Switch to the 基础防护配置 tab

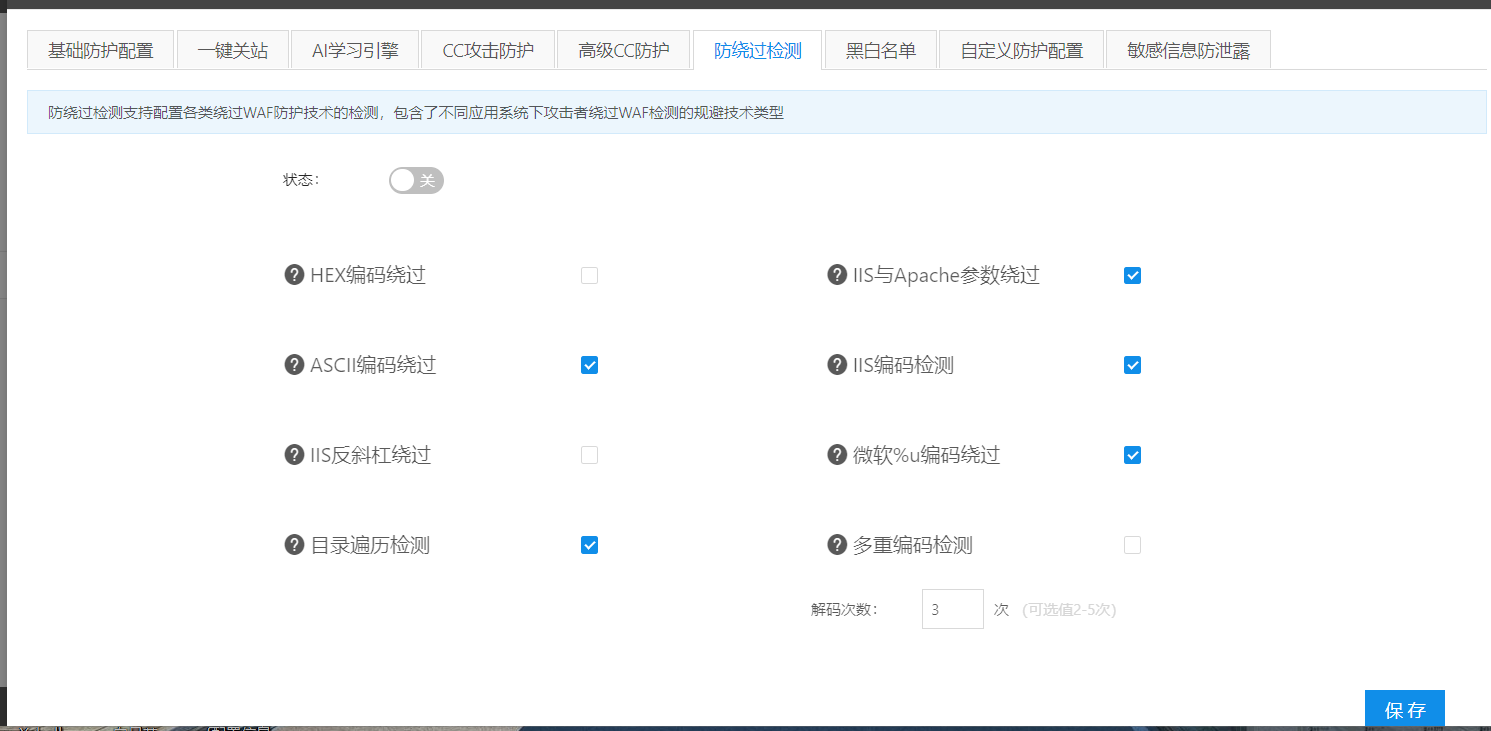pos(101,50)
